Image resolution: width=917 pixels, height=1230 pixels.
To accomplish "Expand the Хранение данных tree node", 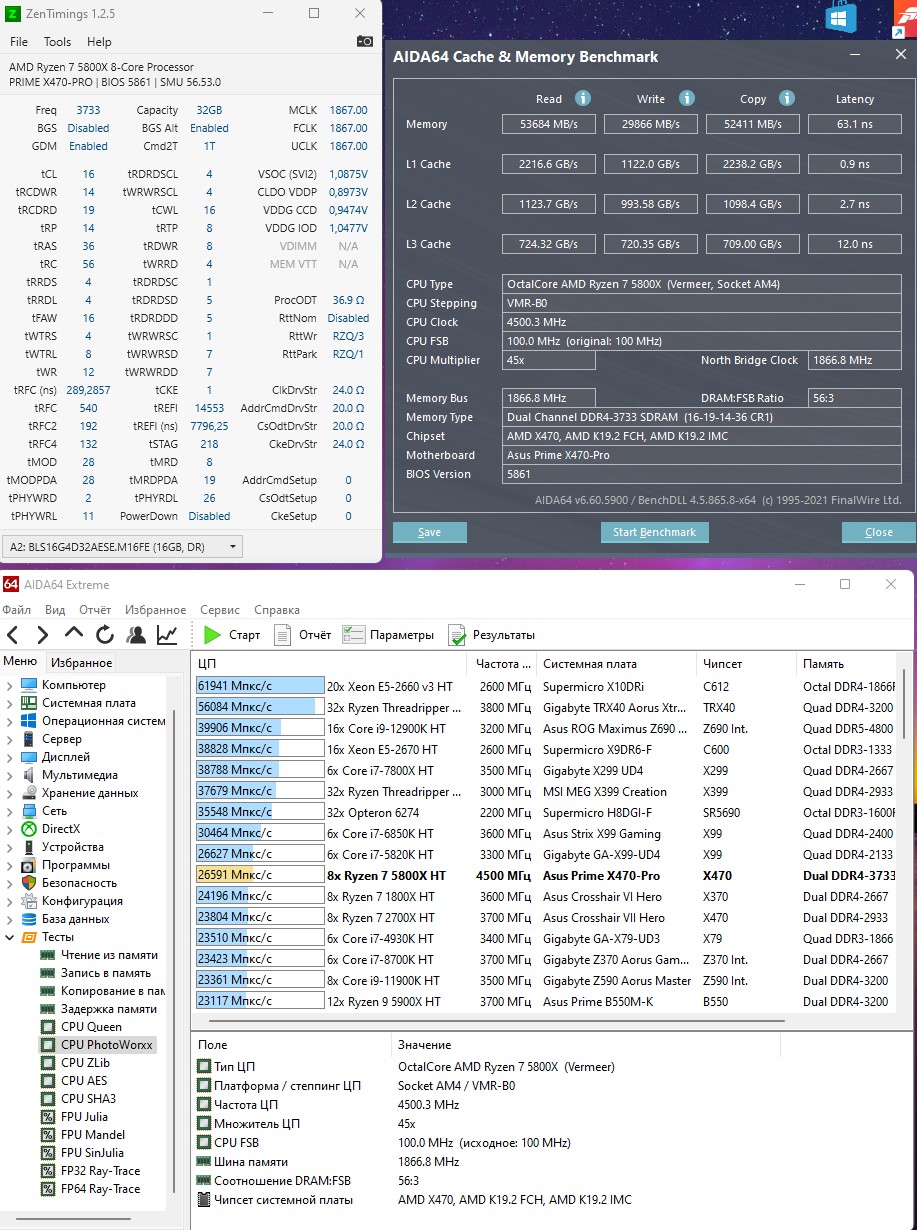I will 10,793.
